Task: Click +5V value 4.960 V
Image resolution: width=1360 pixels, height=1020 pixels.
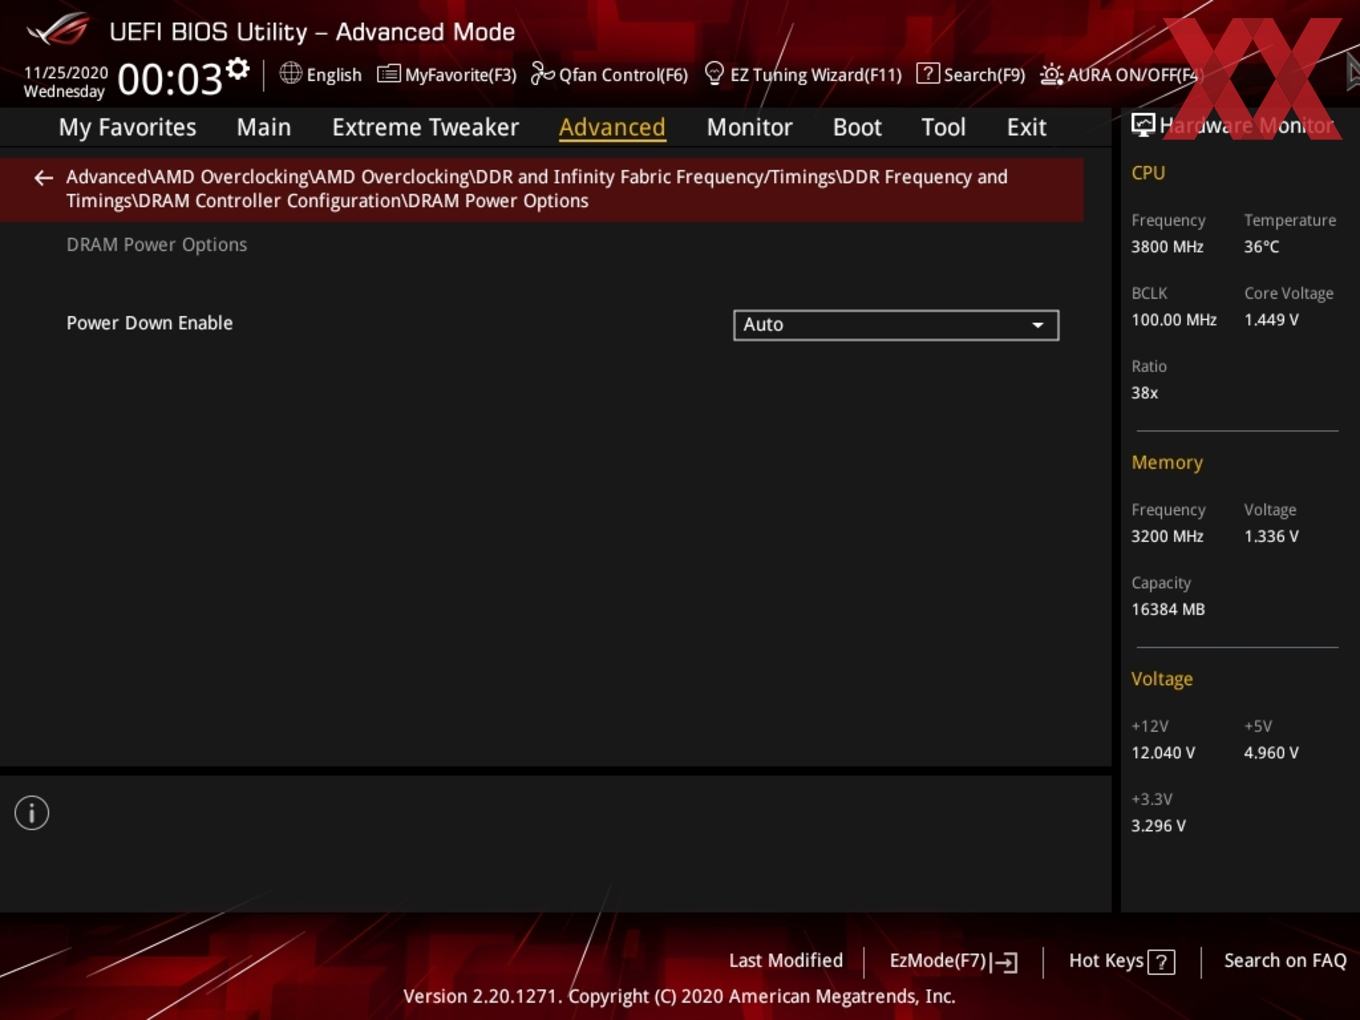Action: click(x=1271, y=752)
